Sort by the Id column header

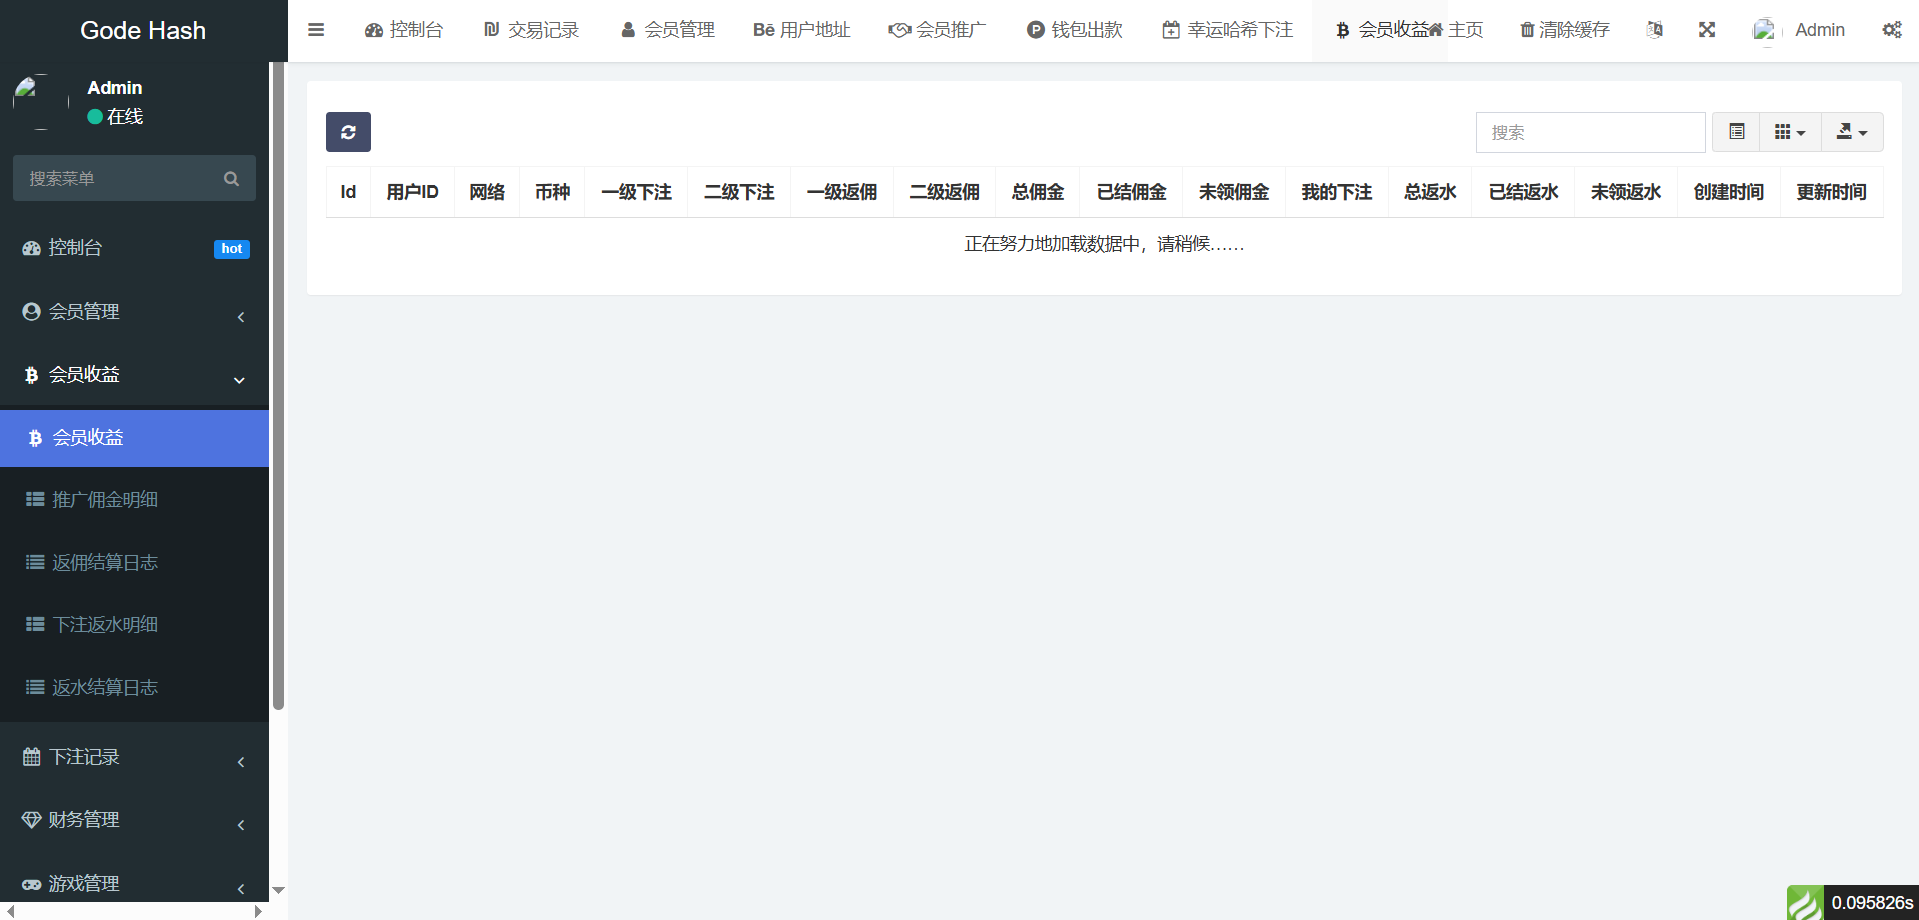pyautogui.click(x=348, y=192)
